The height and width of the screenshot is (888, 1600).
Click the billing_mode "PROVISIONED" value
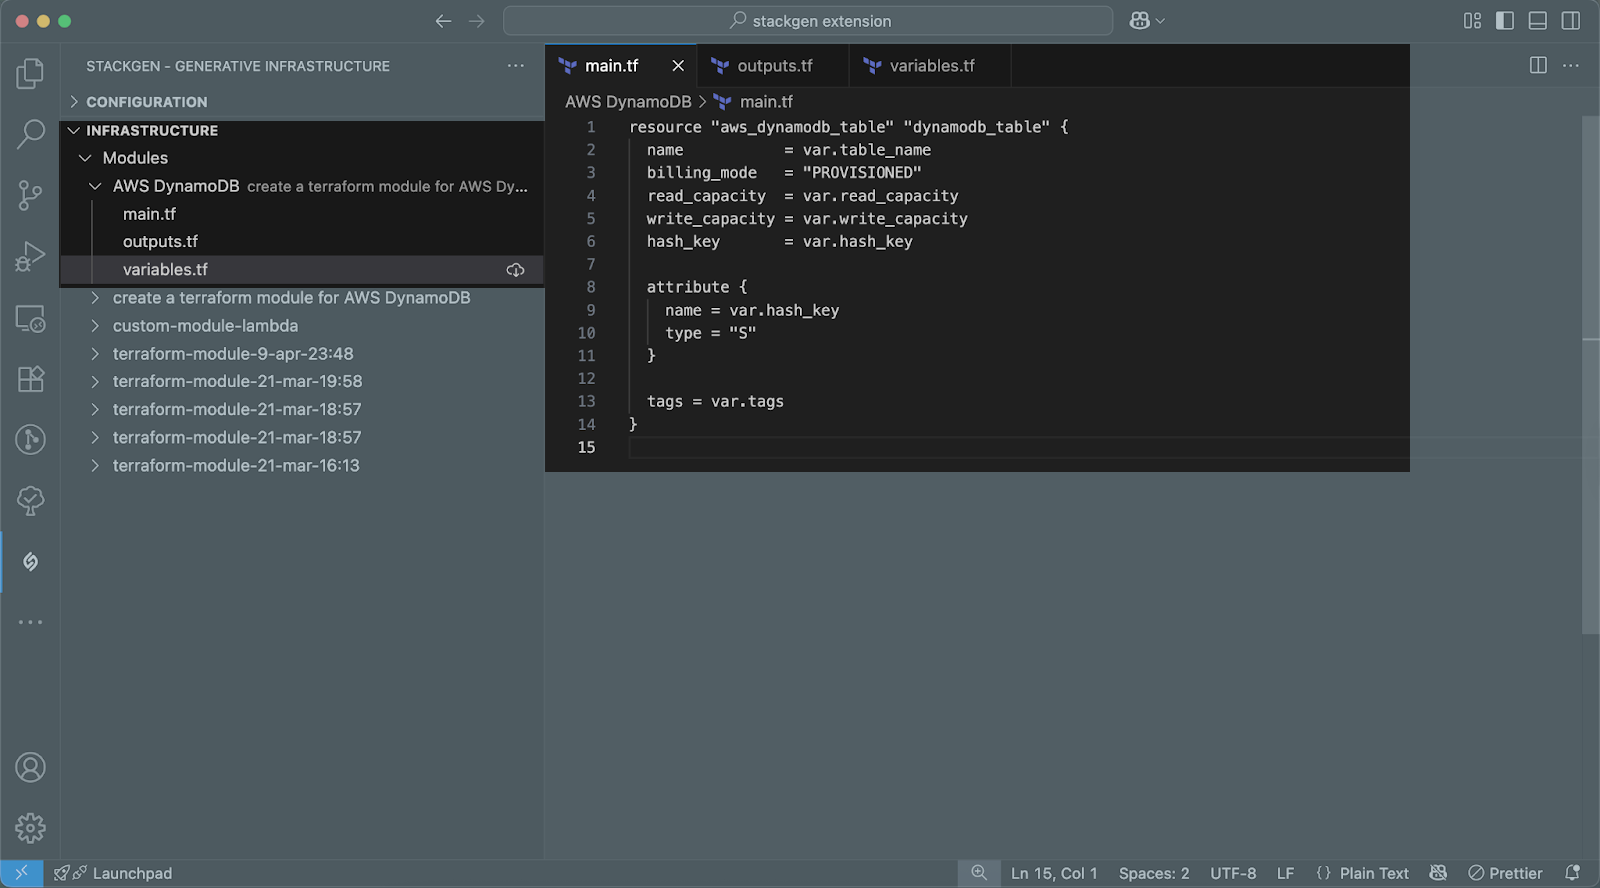(861, 173)
